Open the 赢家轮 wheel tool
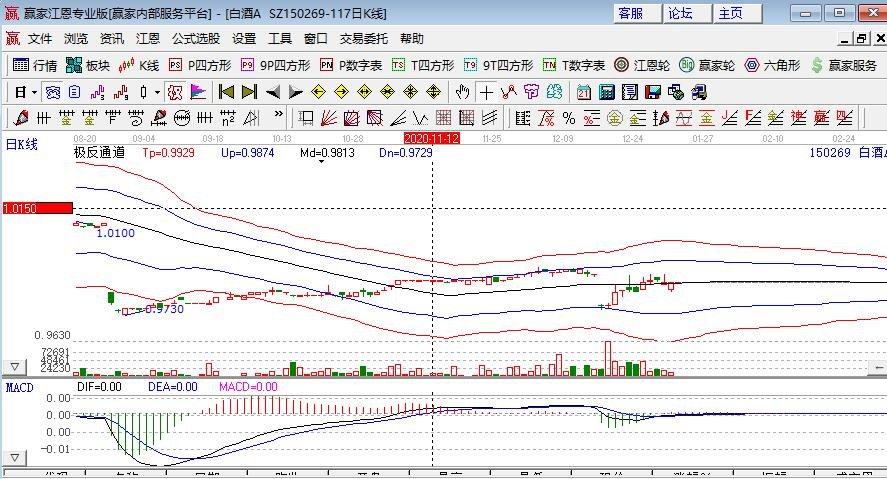 tap(707, 66)
